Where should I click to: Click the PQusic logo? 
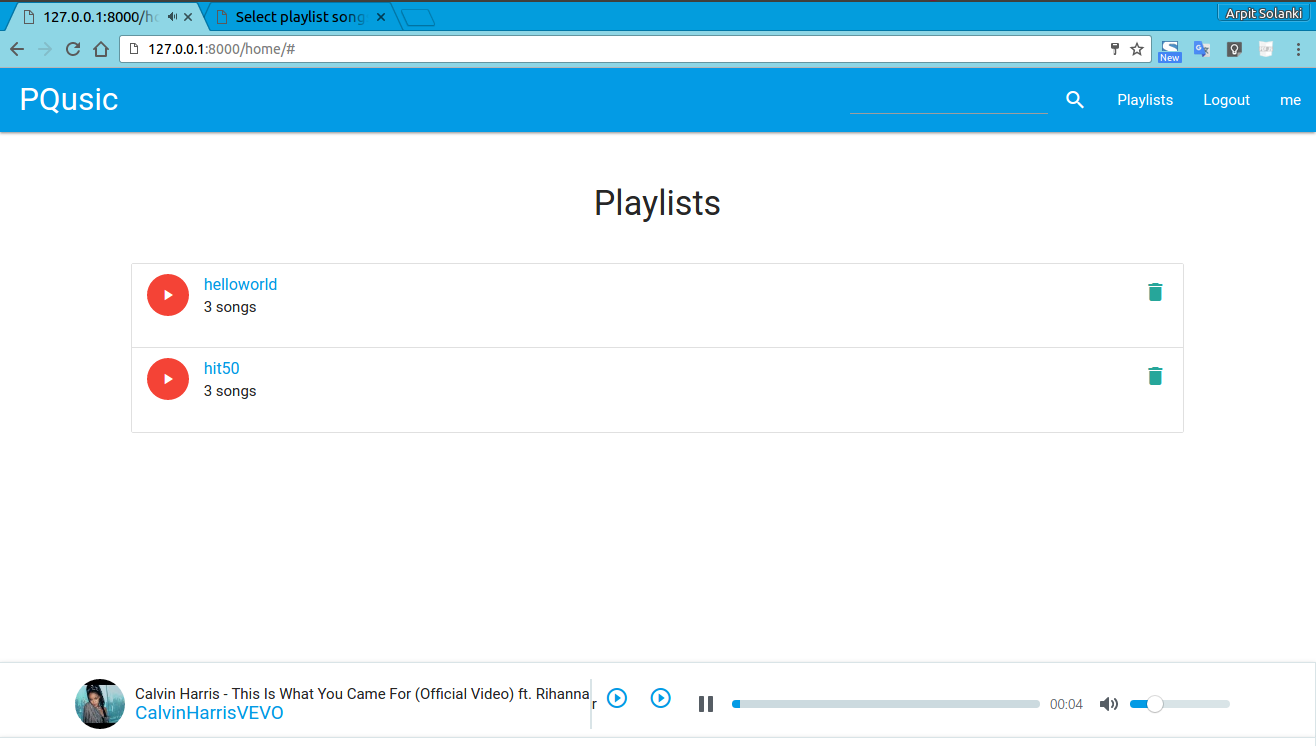tap(69, 99)
